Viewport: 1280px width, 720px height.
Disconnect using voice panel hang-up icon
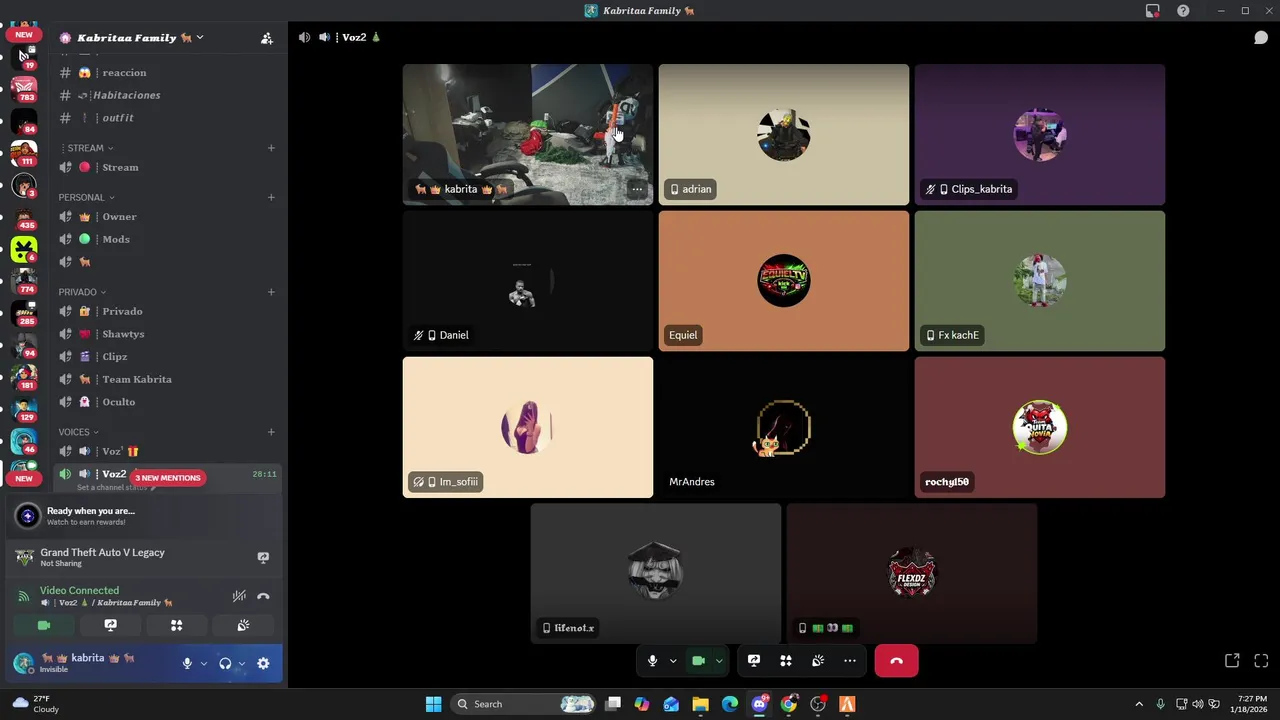point(263,596)
